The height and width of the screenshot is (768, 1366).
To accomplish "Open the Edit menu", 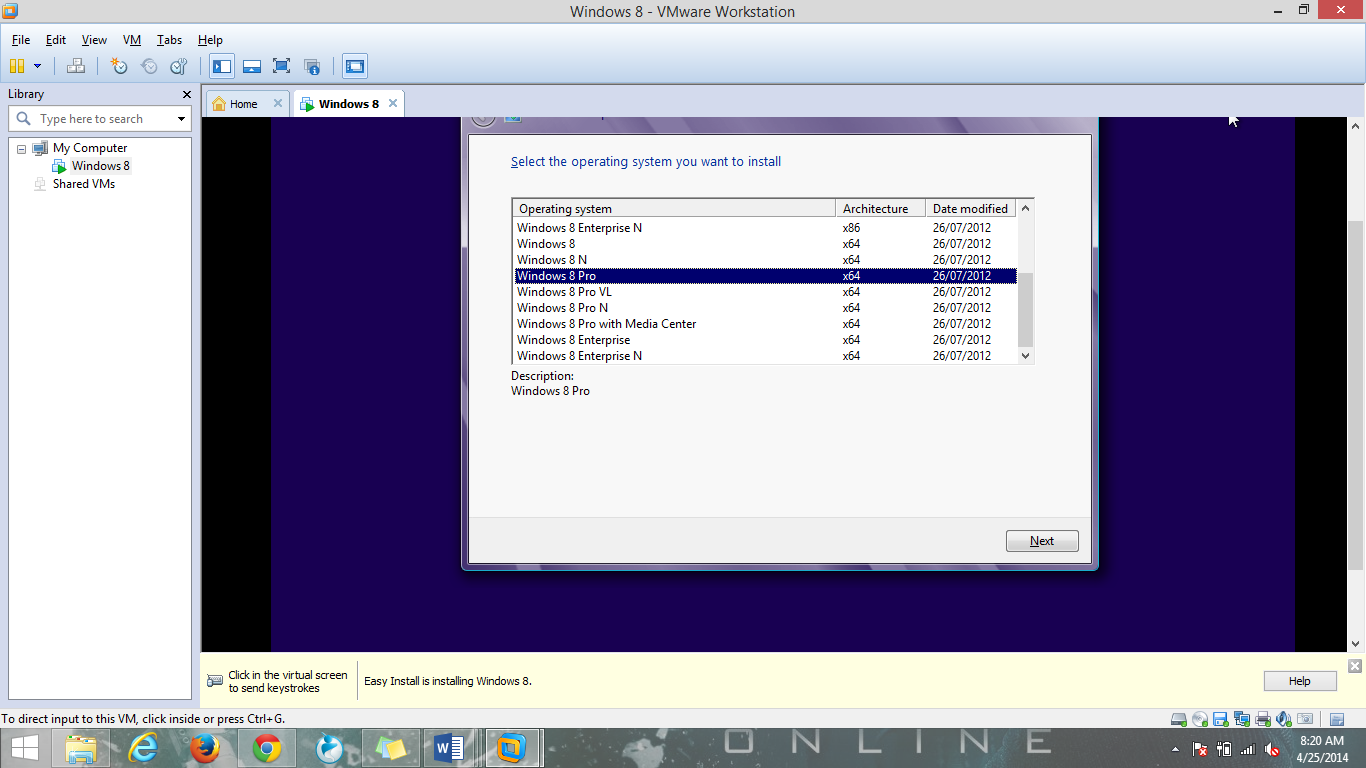I will click(56, 40).
